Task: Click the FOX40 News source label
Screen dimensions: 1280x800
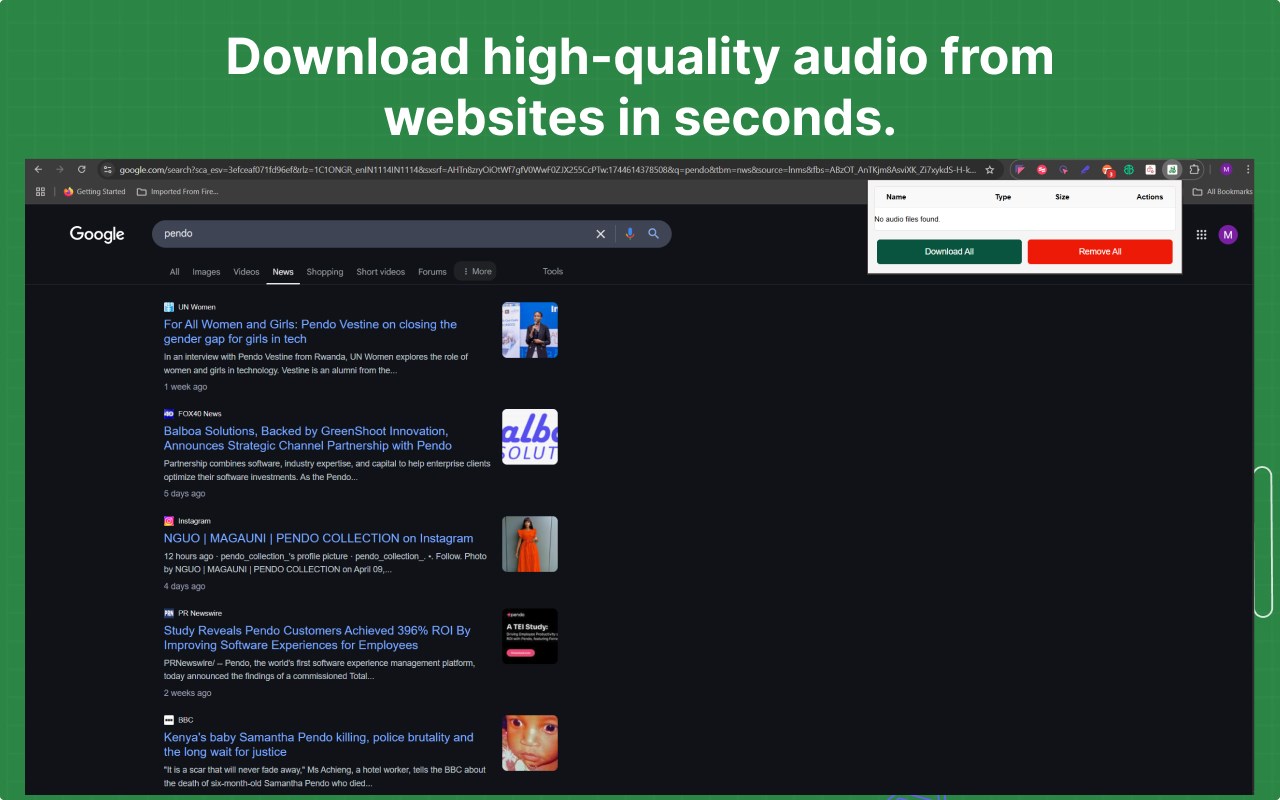Action: tap(200, 414)
